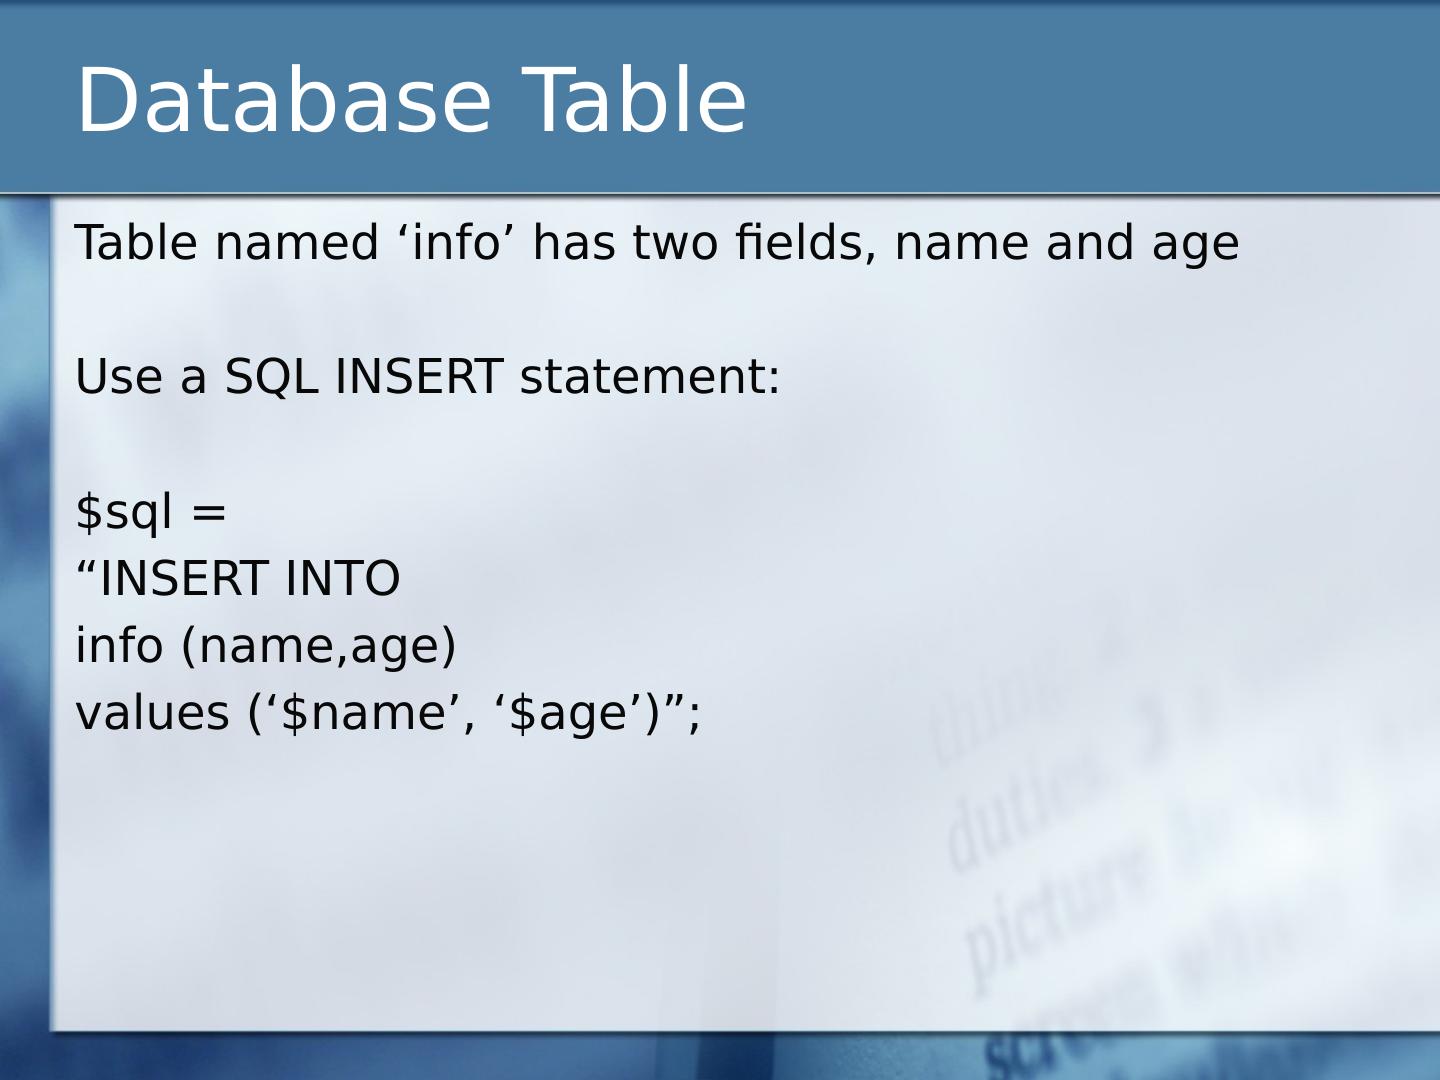This screenshot has width=1440, height=1080.
Task: Click the word 'SQL' in the second sentence
Action: pos(271,378)
